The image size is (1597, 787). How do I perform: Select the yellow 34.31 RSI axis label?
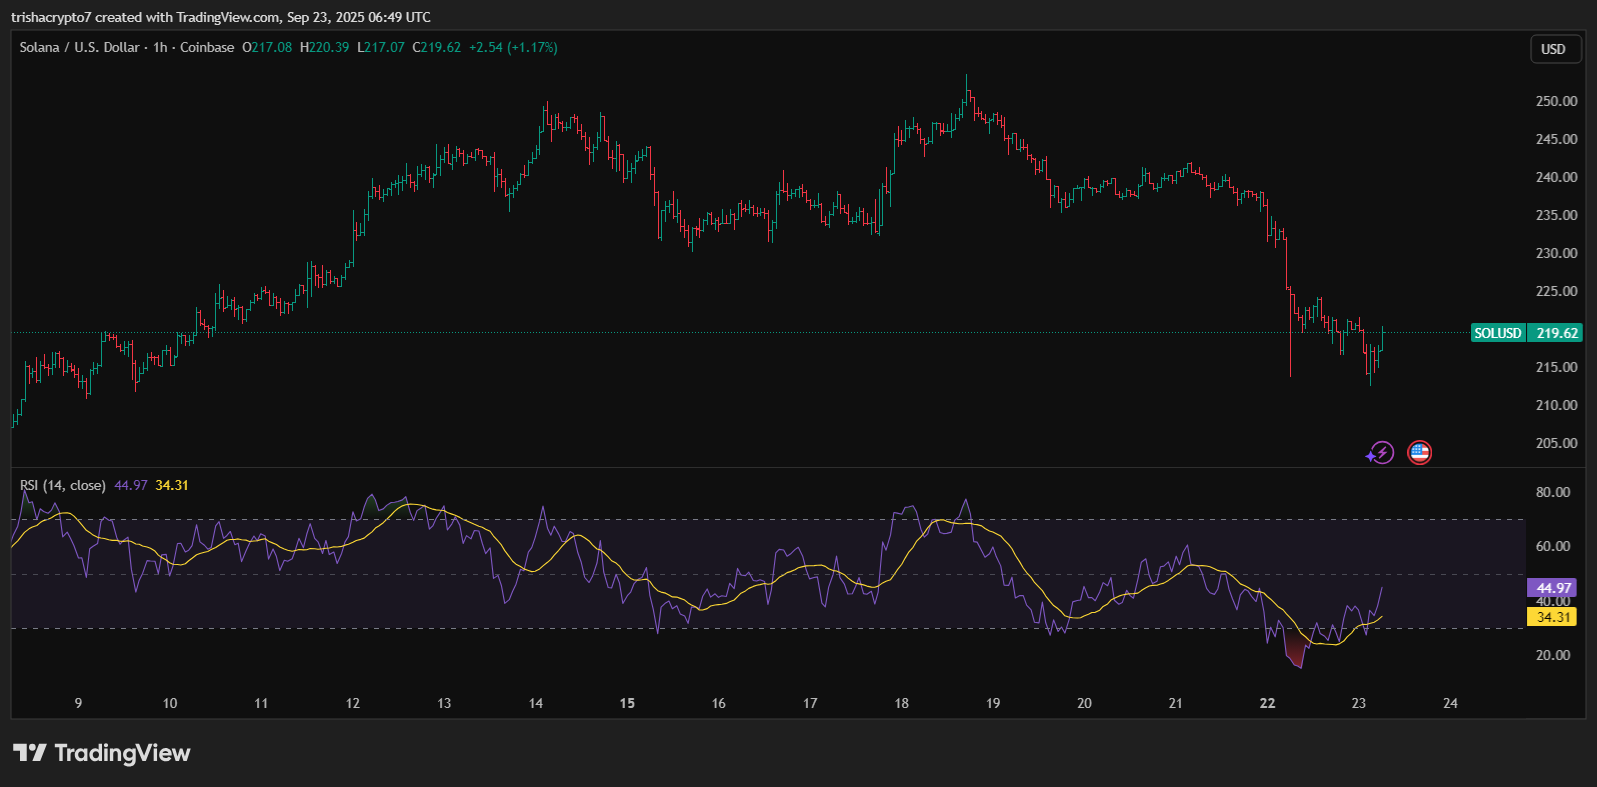tap(1553, 617)
